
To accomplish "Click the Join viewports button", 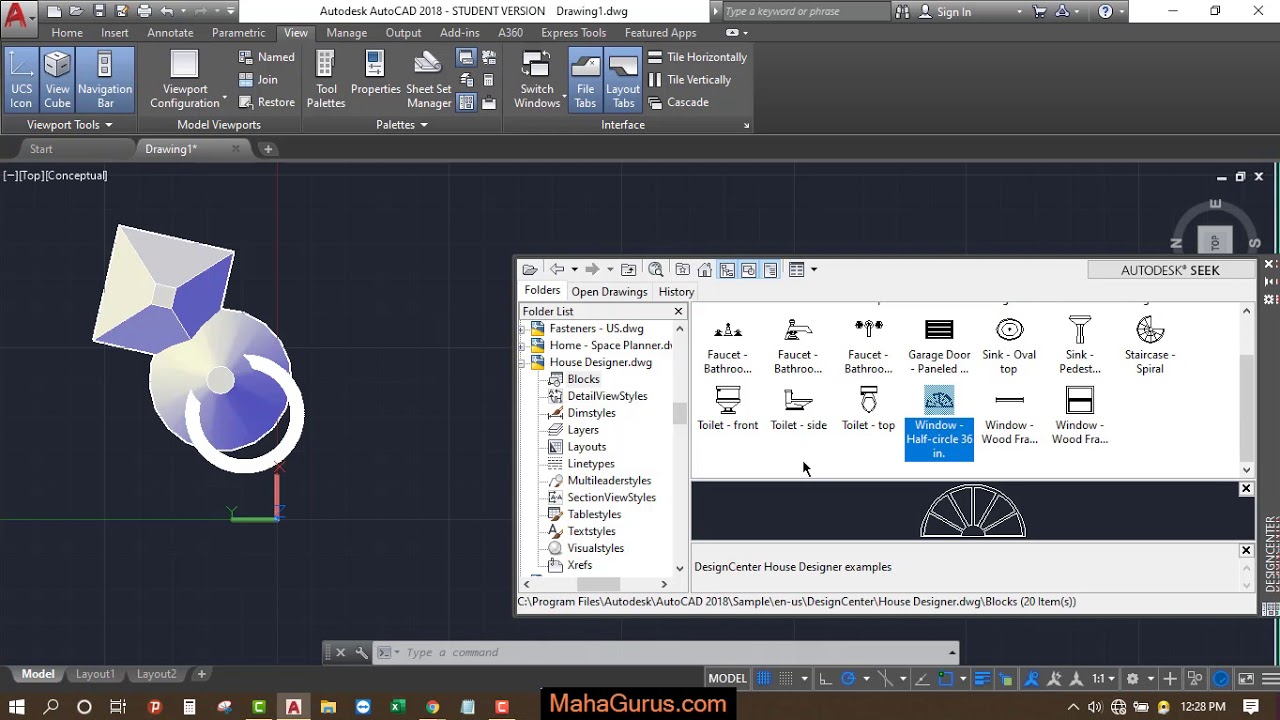I will (x=259, y=80).
